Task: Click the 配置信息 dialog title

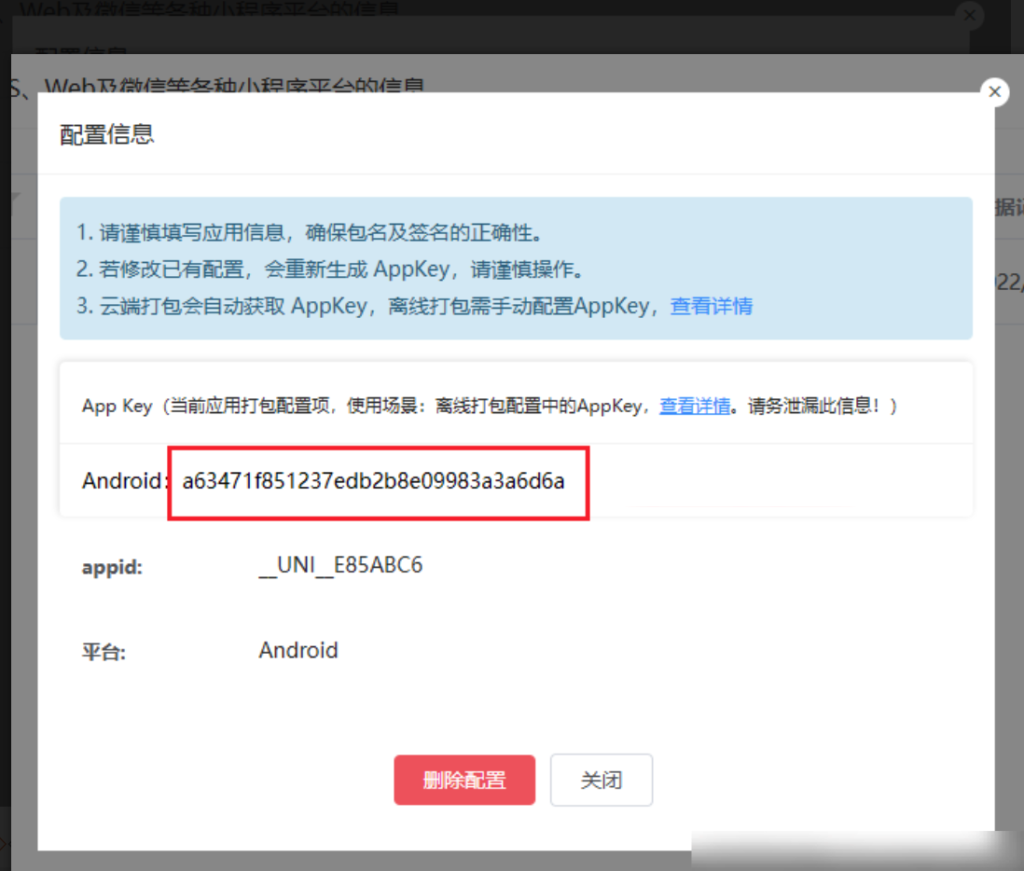Action: coord(107,134)
